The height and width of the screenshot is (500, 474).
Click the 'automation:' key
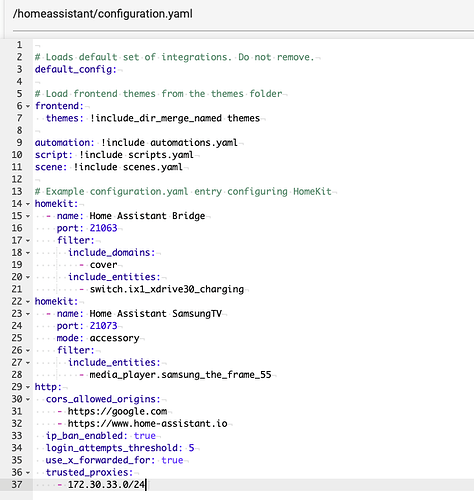(65, 143)
